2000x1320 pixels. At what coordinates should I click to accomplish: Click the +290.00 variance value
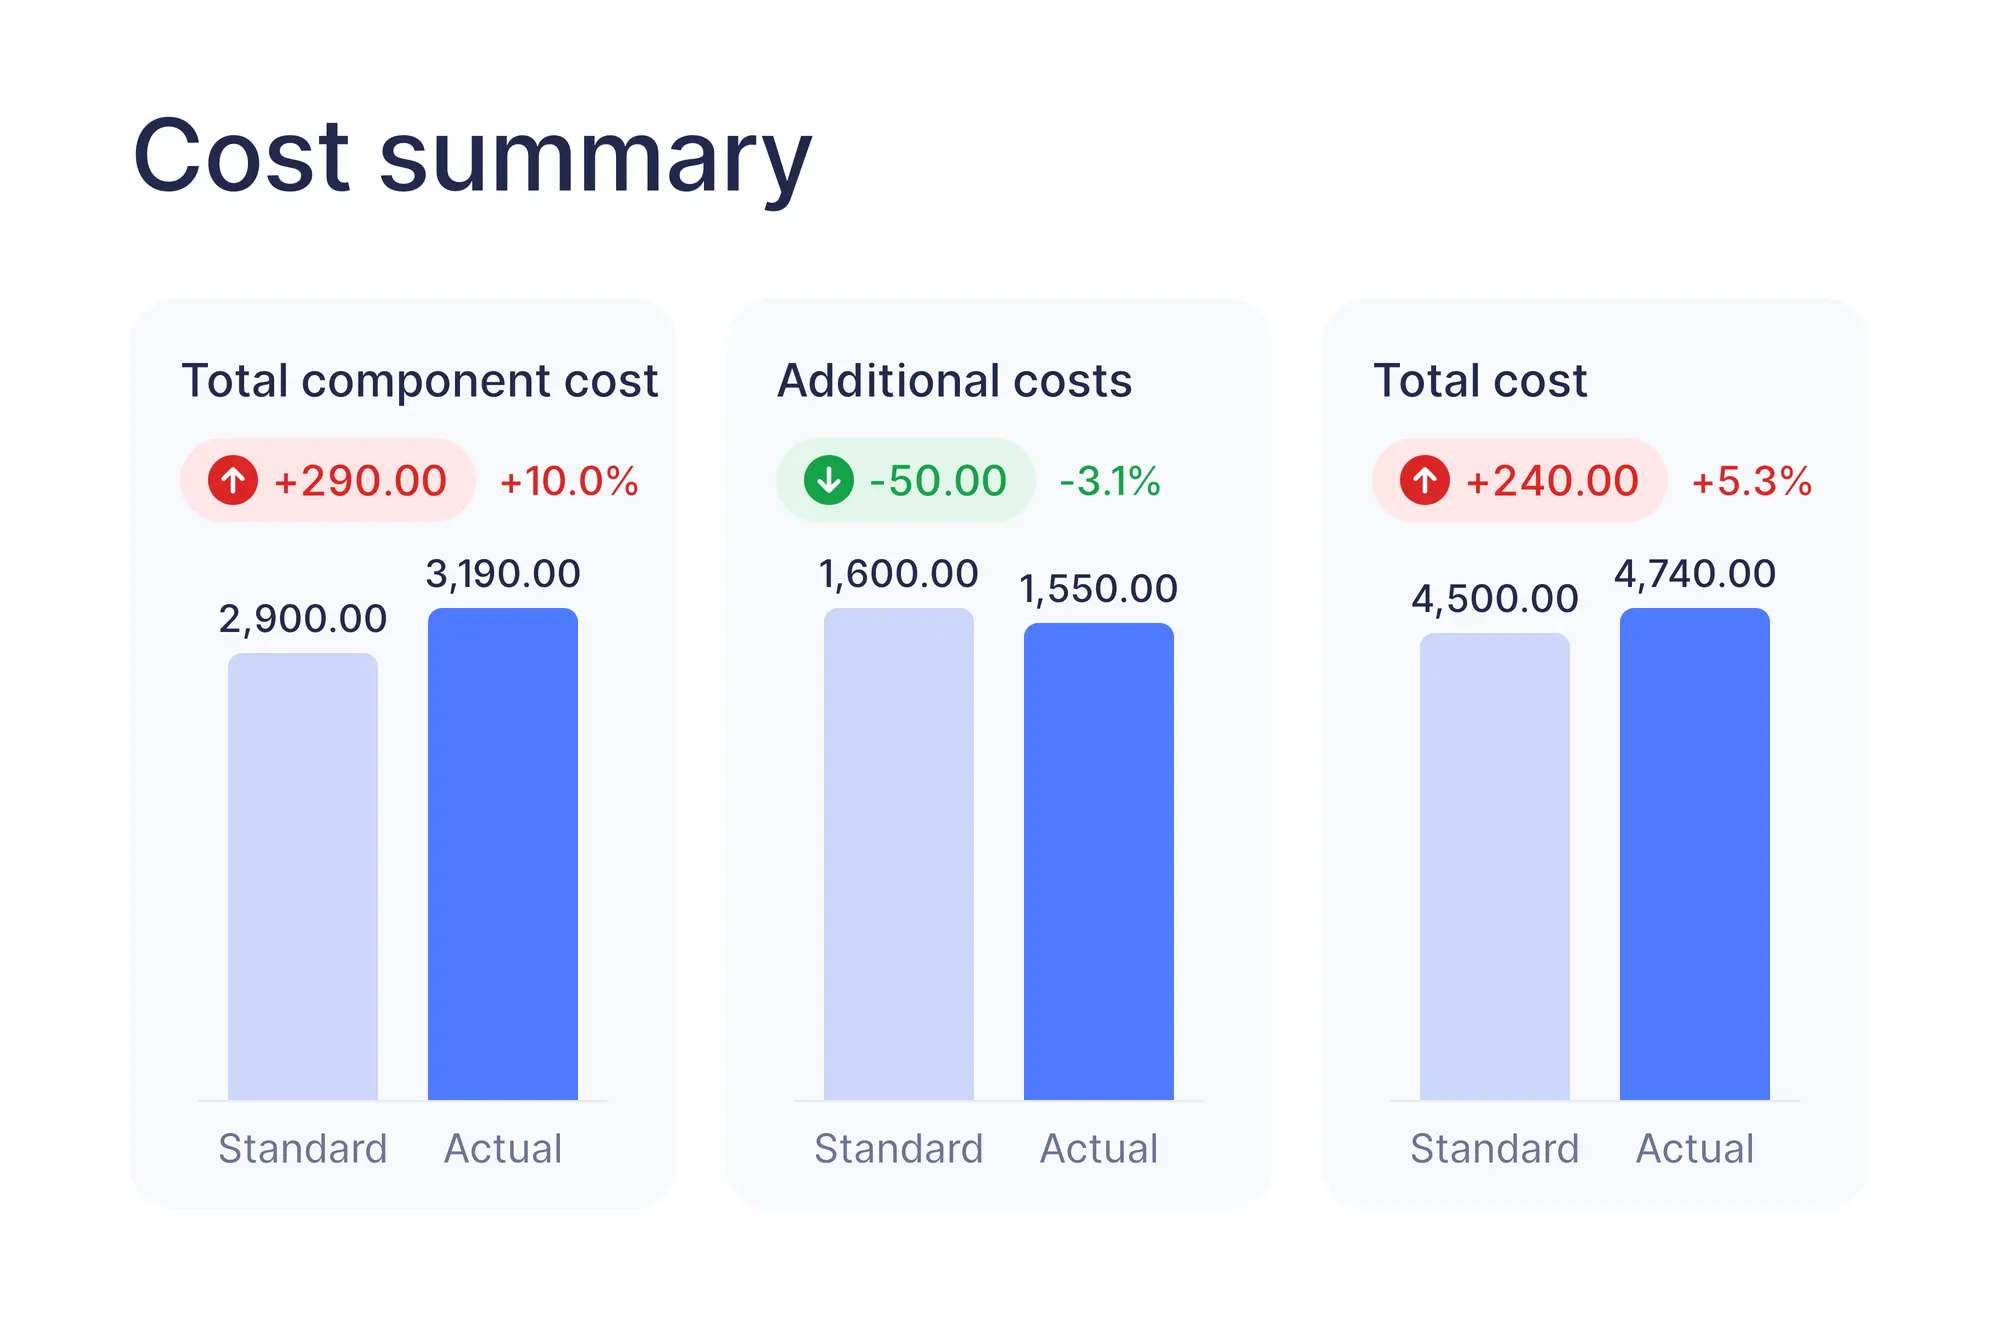pyautogui.click(x=360, y=481)
